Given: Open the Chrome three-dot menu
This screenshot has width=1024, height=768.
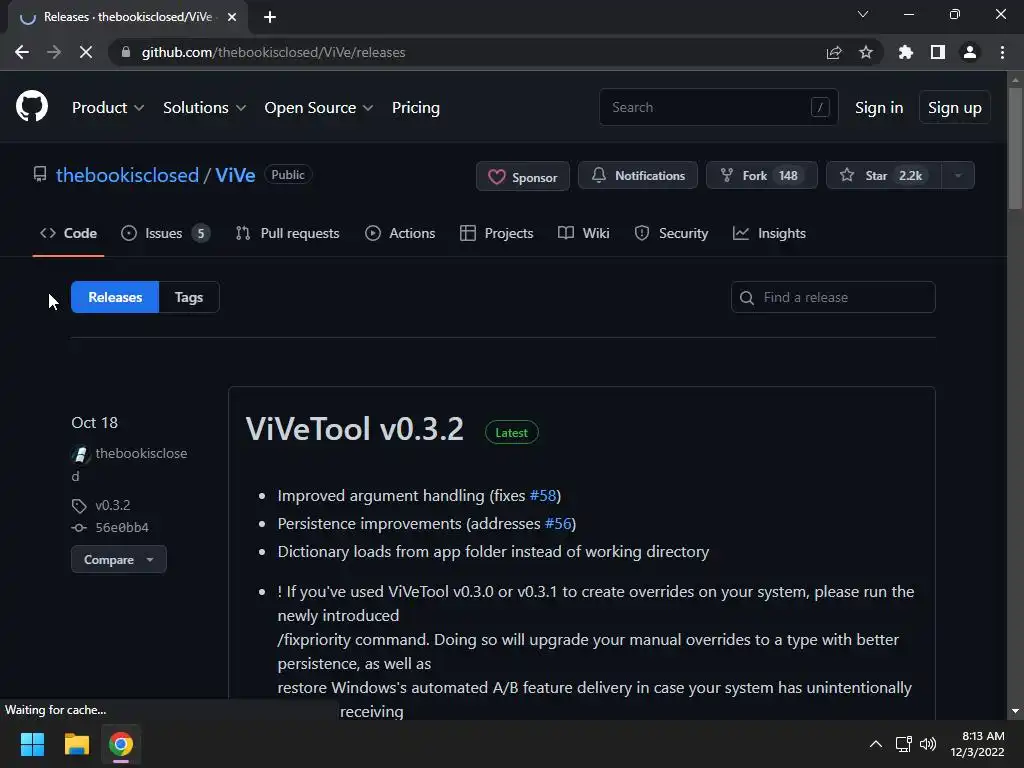Looking at the screenshot, I should pyautogui.click(x=1002, y=52).
